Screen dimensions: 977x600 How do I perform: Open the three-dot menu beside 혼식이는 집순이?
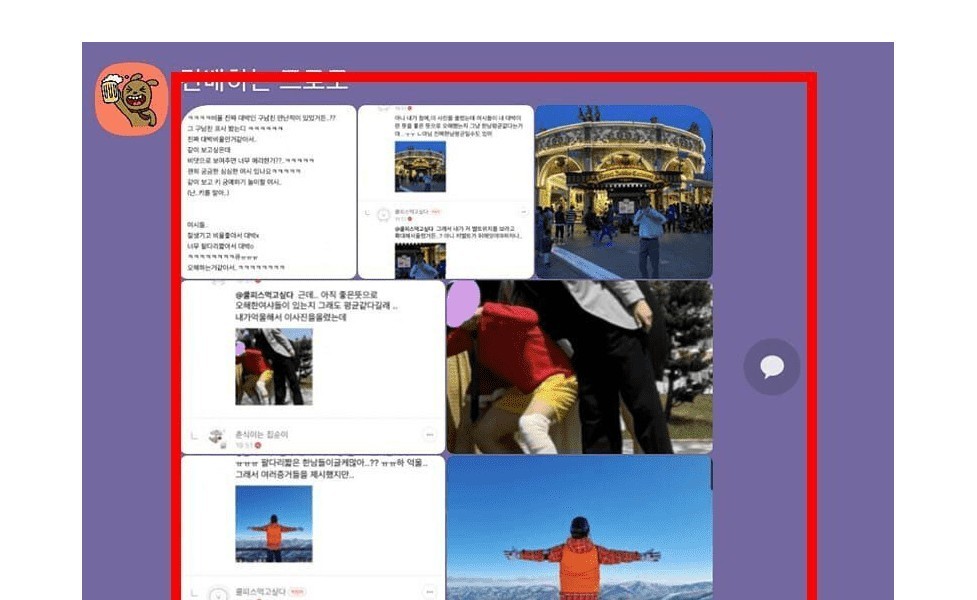pyautogui.click(x=429, y=436)
